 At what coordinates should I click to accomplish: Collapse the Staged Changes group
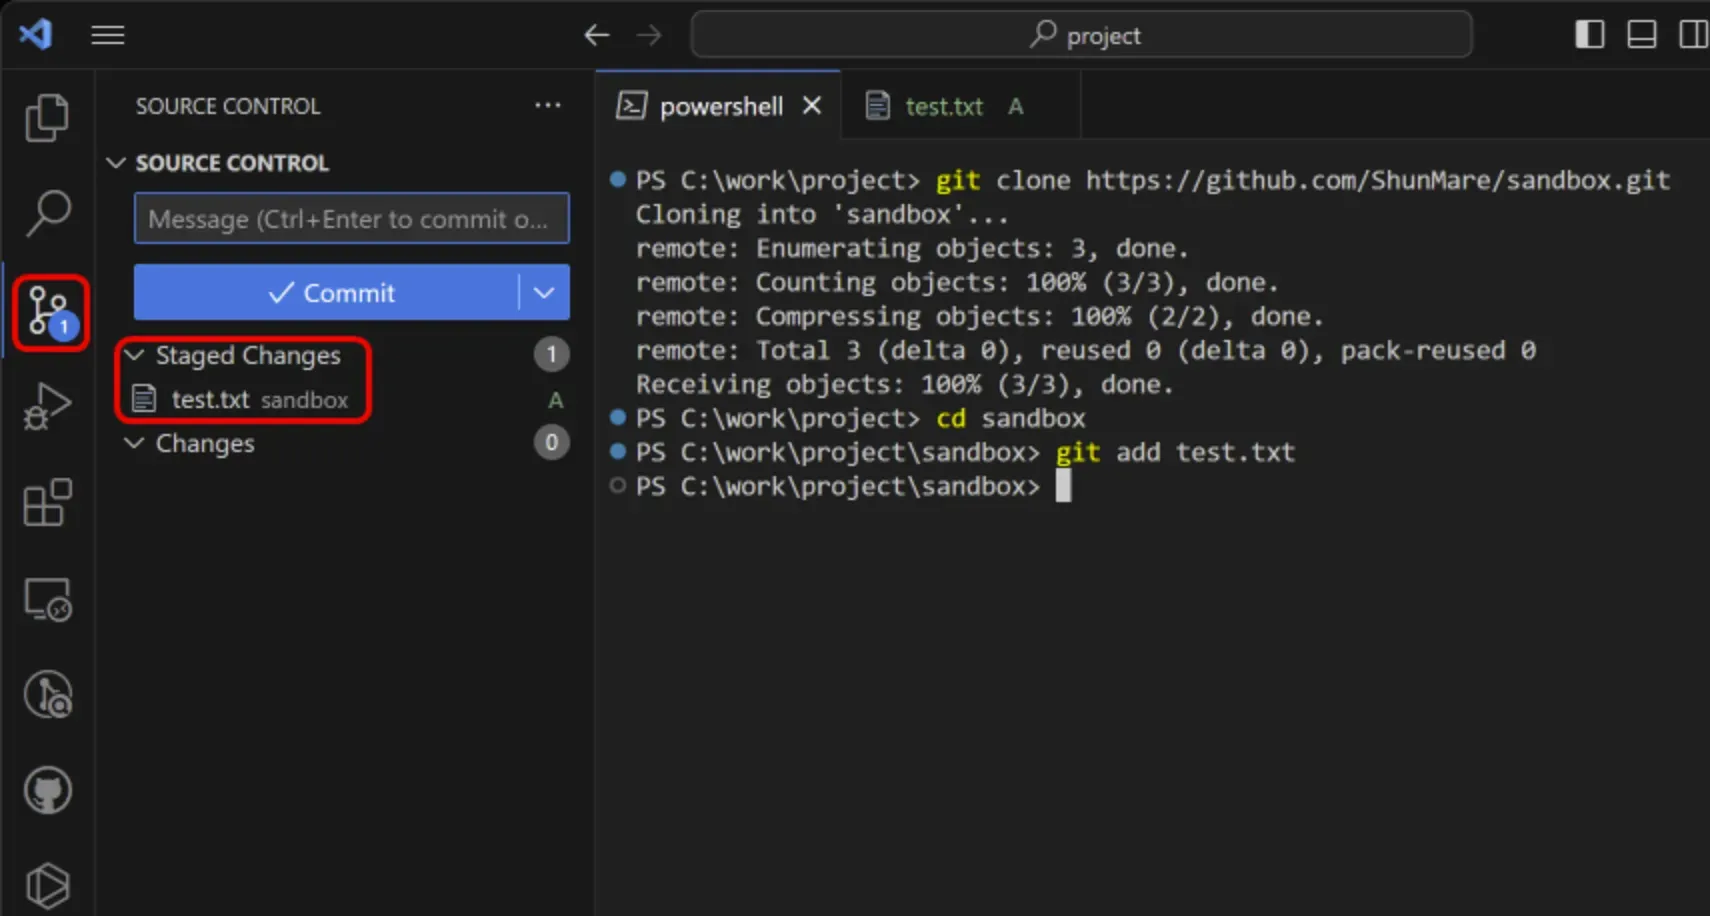point(134,355)
